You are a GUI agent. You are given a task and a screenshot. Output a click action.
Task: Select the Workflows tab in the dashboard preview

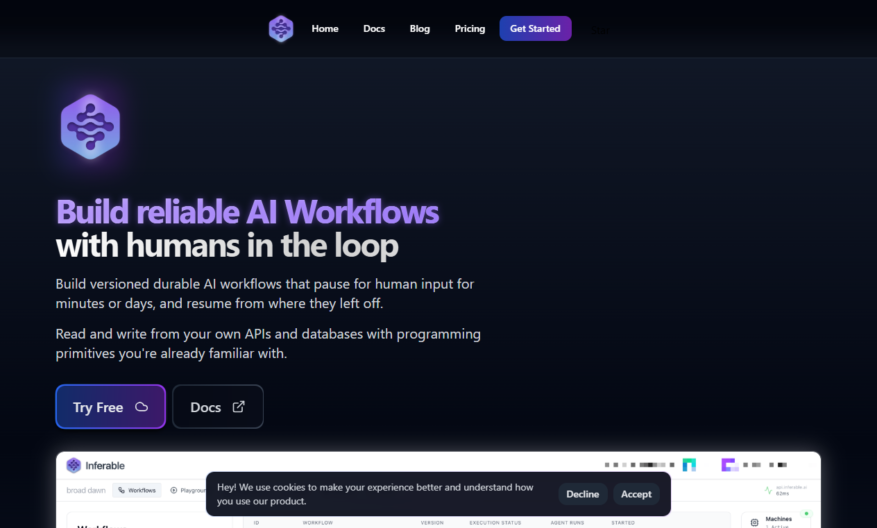pos(137,490)
